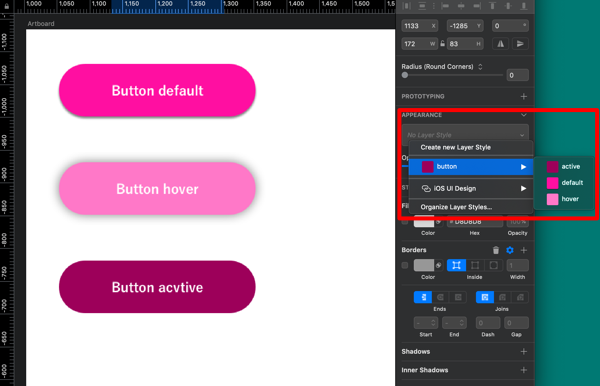This screenshot has height=386, width=600.
Task: Add a Prototyping interaction with plus
Action: pyautogui.click(x=524, y=96)
